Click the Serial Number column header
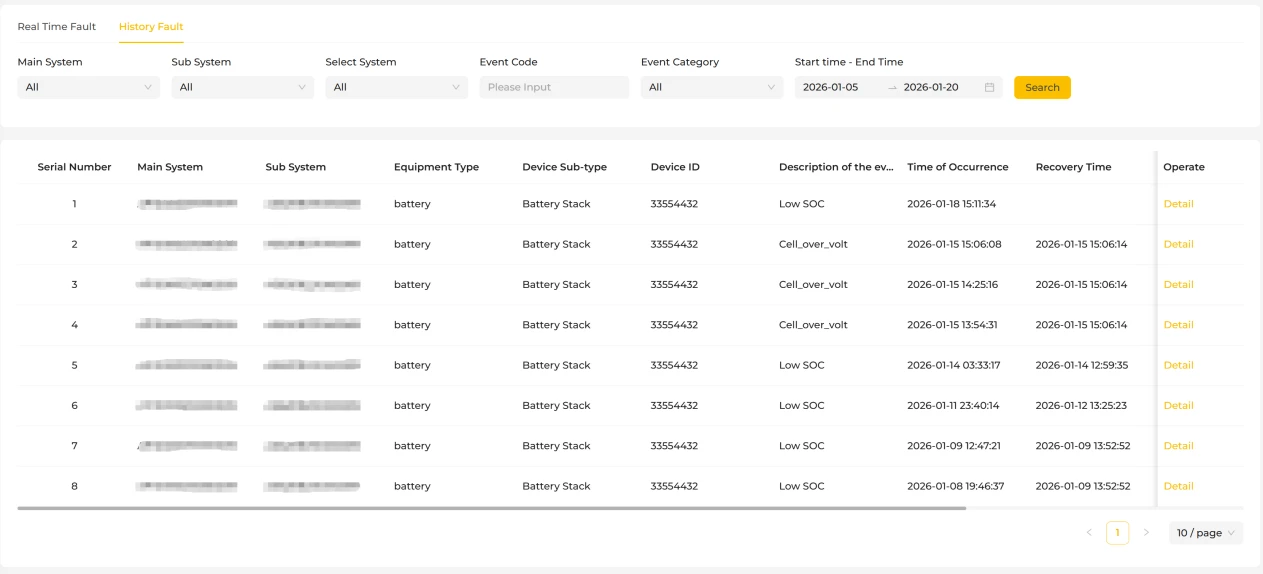 pyautogui.click(x=74, y=167)
